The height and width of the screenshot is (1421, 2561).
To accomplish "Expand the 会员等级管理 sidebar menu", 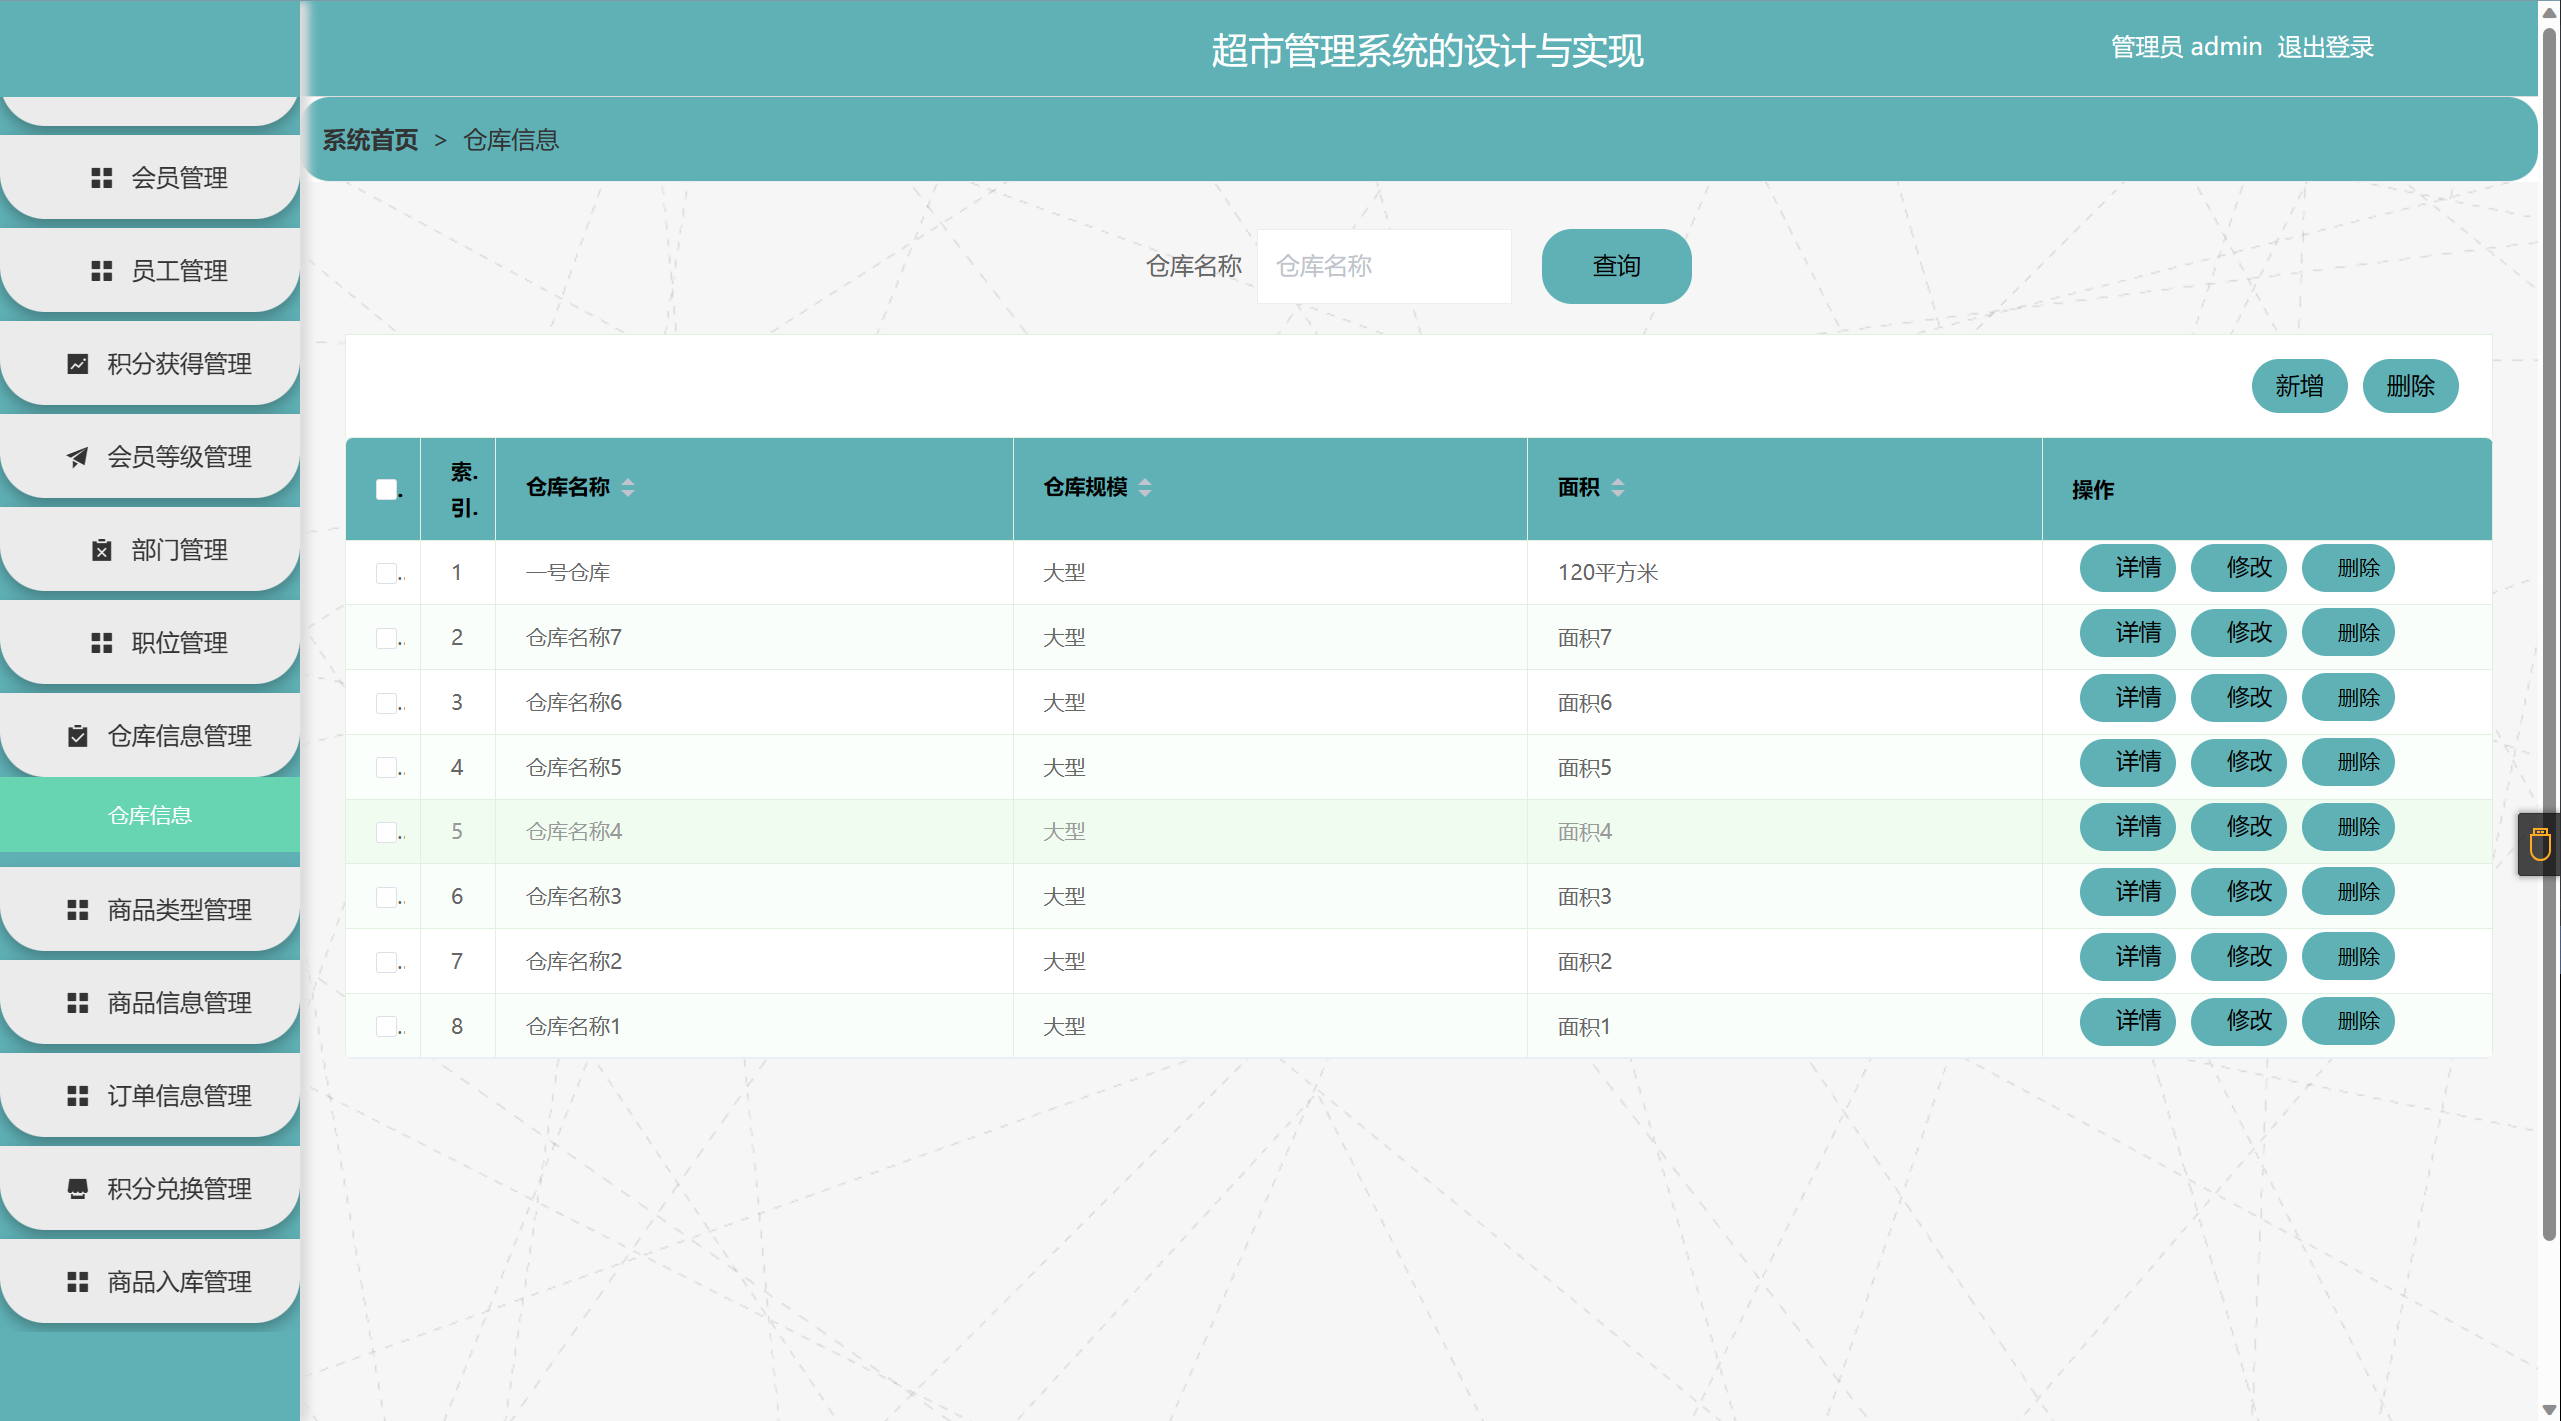I will tap(150, 456).
